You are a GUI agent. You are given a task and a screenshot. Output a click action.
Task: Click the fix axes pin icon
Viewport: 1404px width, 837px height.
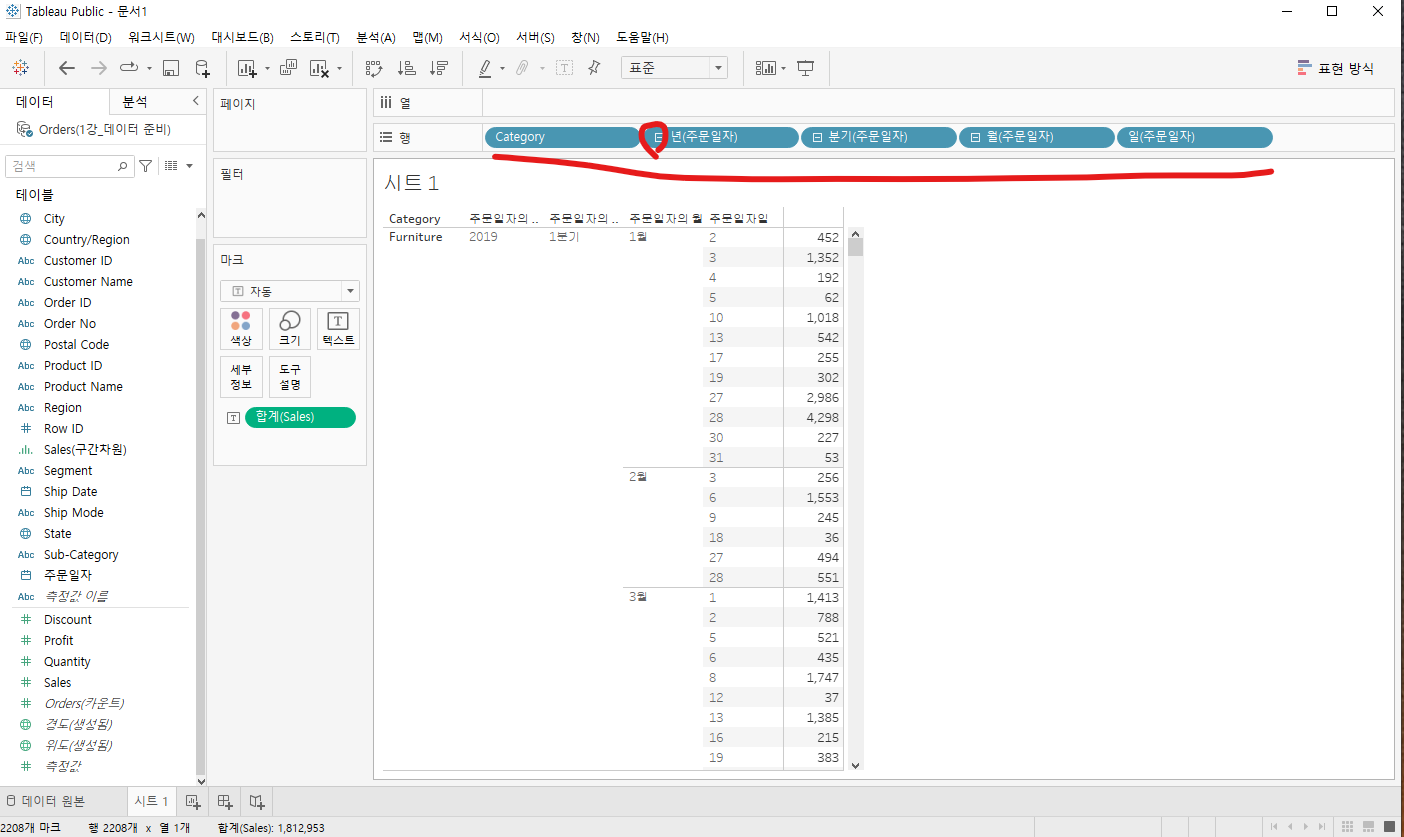pos(594,68)
